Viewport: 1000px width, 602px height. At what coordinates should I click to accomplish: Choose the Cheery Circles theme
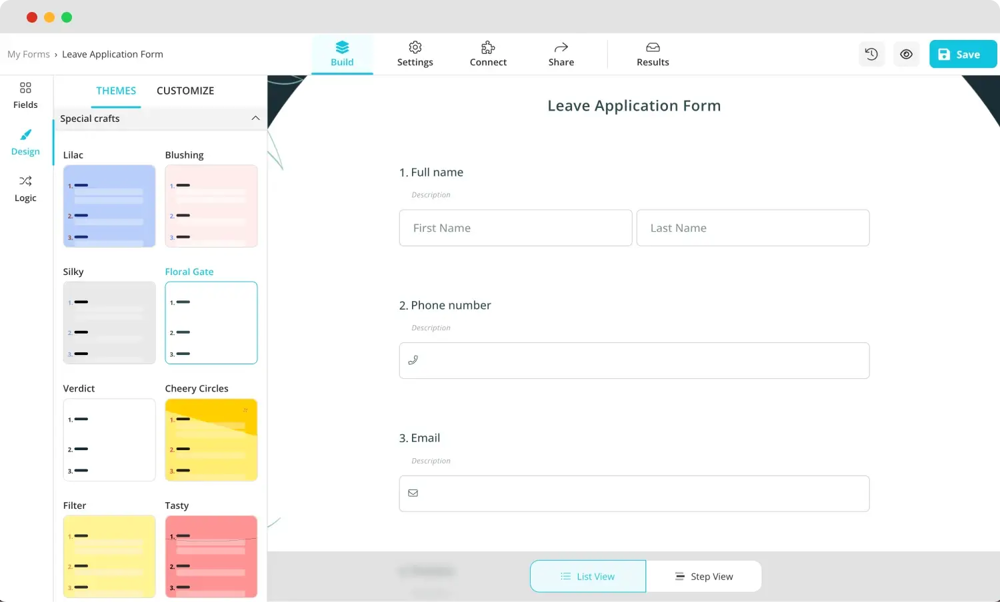pos(211,440)
